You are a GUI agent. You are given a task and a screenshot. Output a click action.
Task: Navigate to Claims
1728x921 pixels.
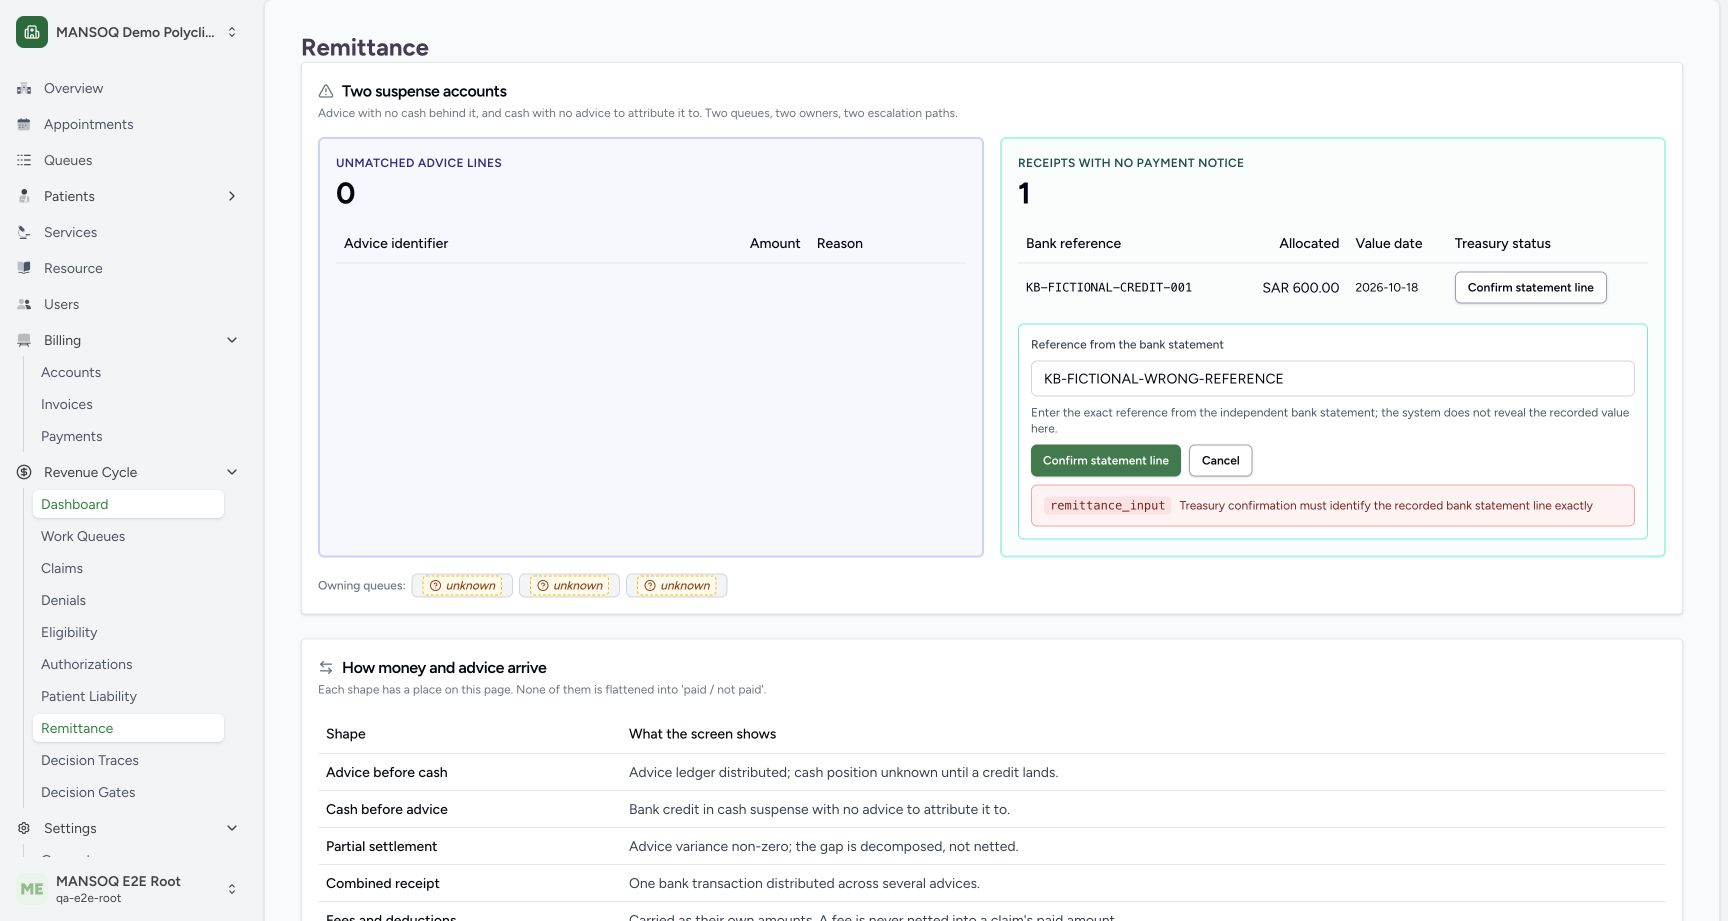tap(128, 569)
